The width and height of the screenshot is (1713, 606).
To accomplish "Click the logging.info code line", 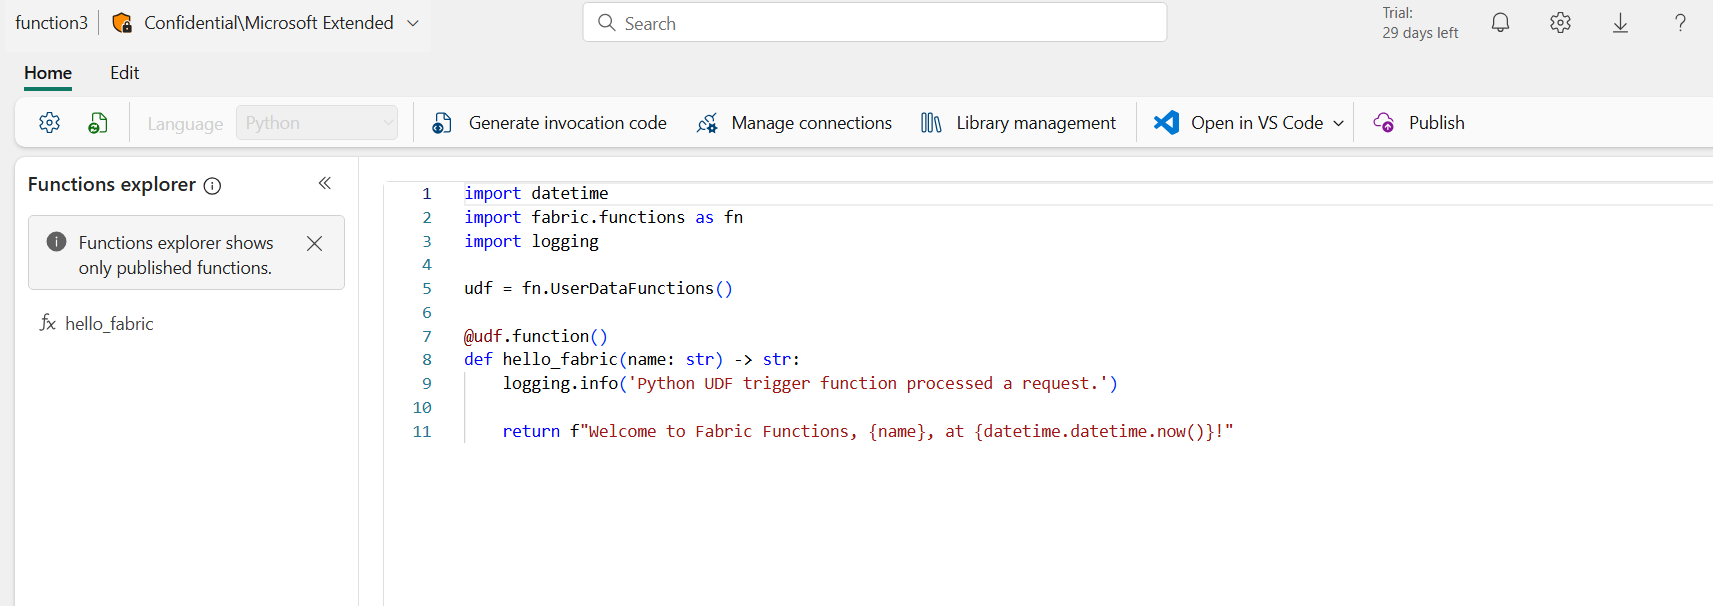I will pyautogui.click(x=810, y=383).
